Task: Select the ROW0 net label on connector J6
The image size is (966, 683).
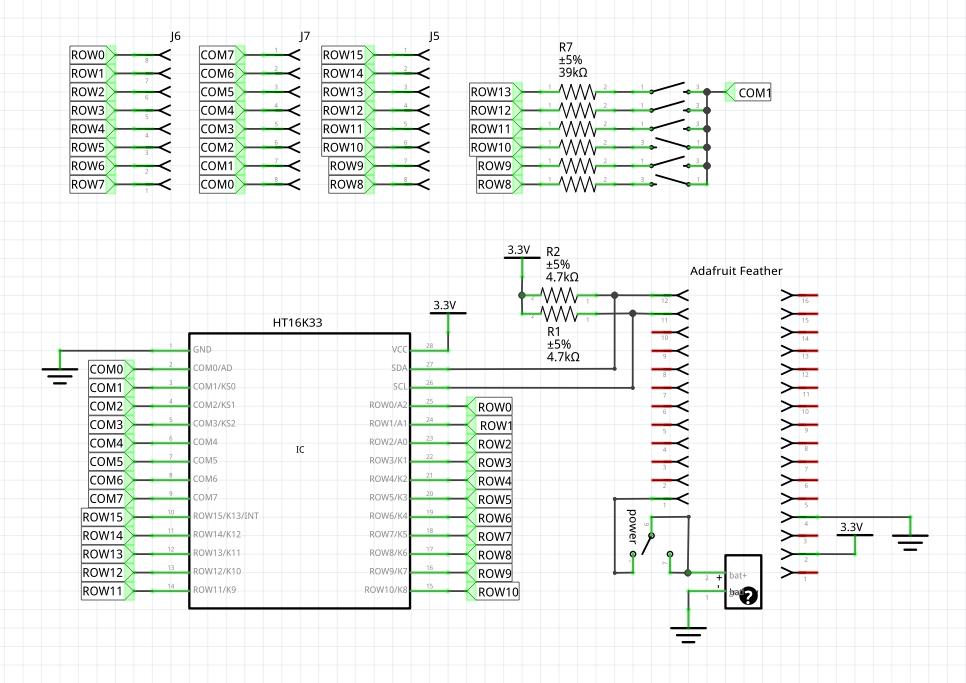Action: (x=92, y=55)
